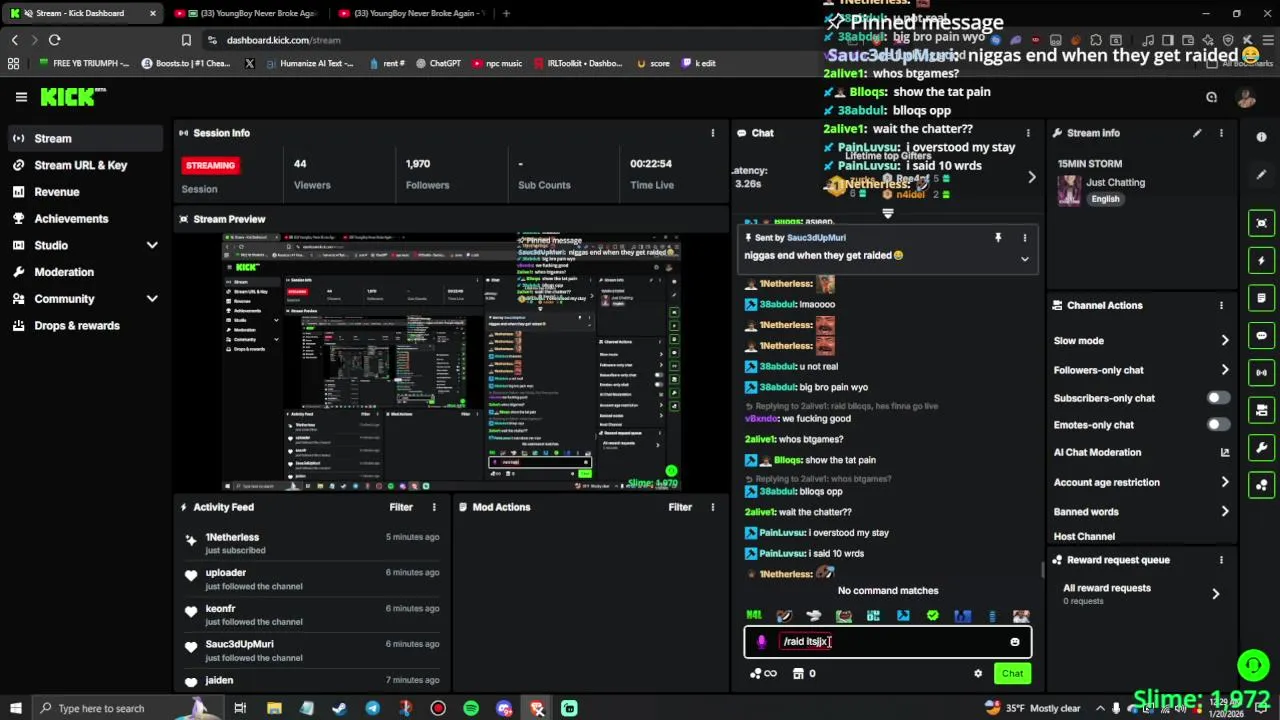Expand Community submenu in sidebar
This screenshot has width=1280, height=720.
152,299
